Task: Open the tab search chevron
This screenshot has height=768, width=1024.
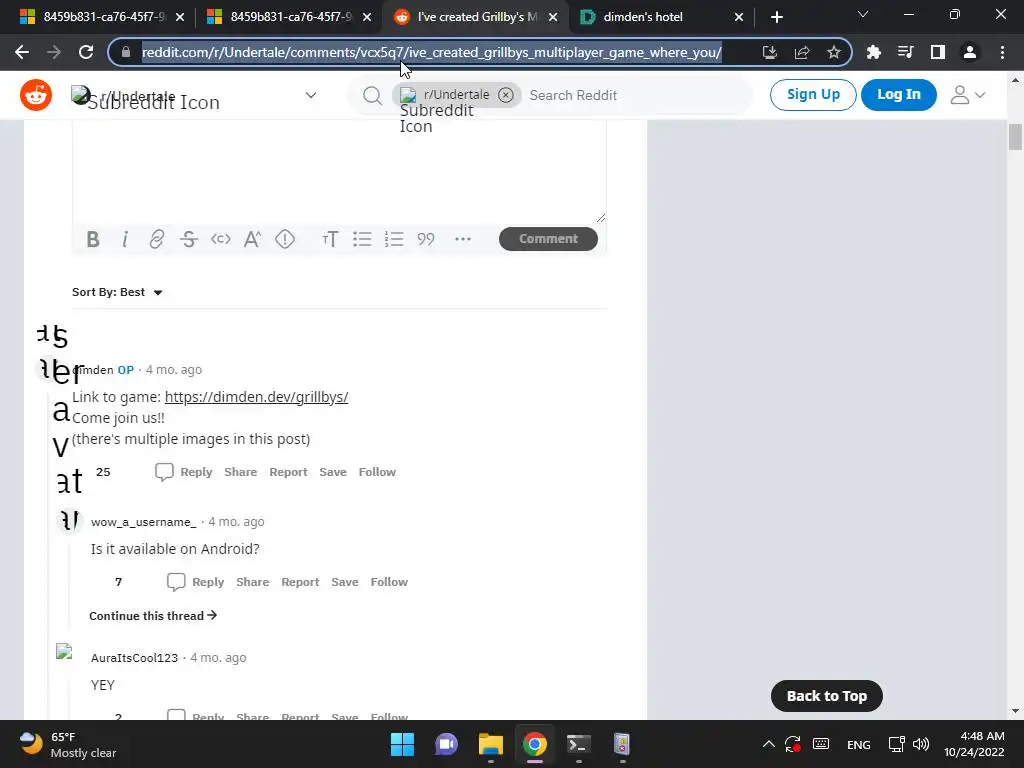Action: pyautogui.click(x=863, y=14)
